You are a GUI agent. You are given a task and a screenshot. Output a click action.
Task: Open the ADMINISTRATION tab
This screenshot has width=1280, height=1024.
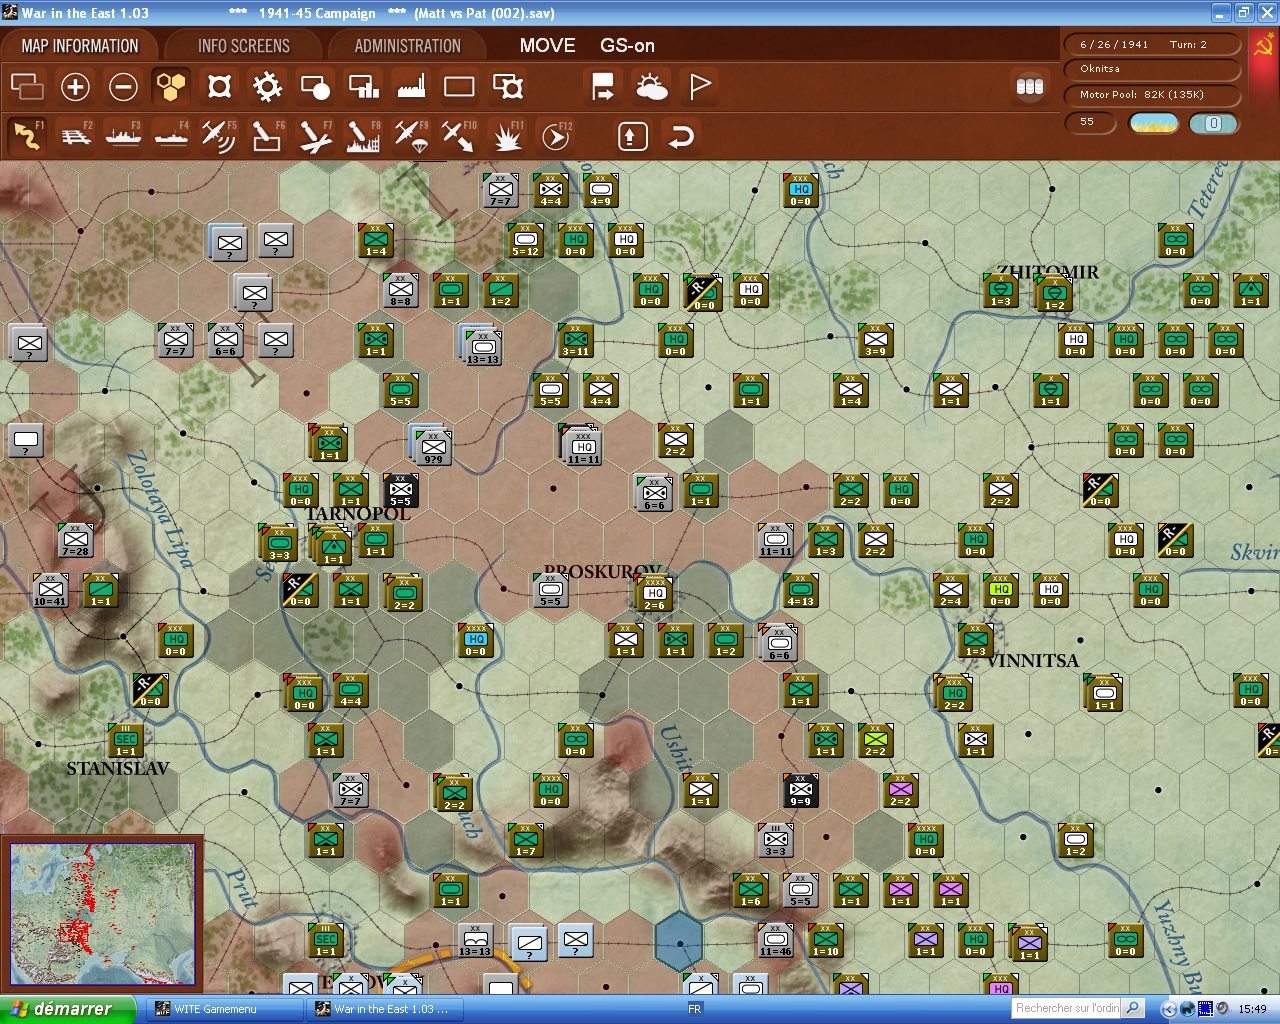(x=408, y=46)
